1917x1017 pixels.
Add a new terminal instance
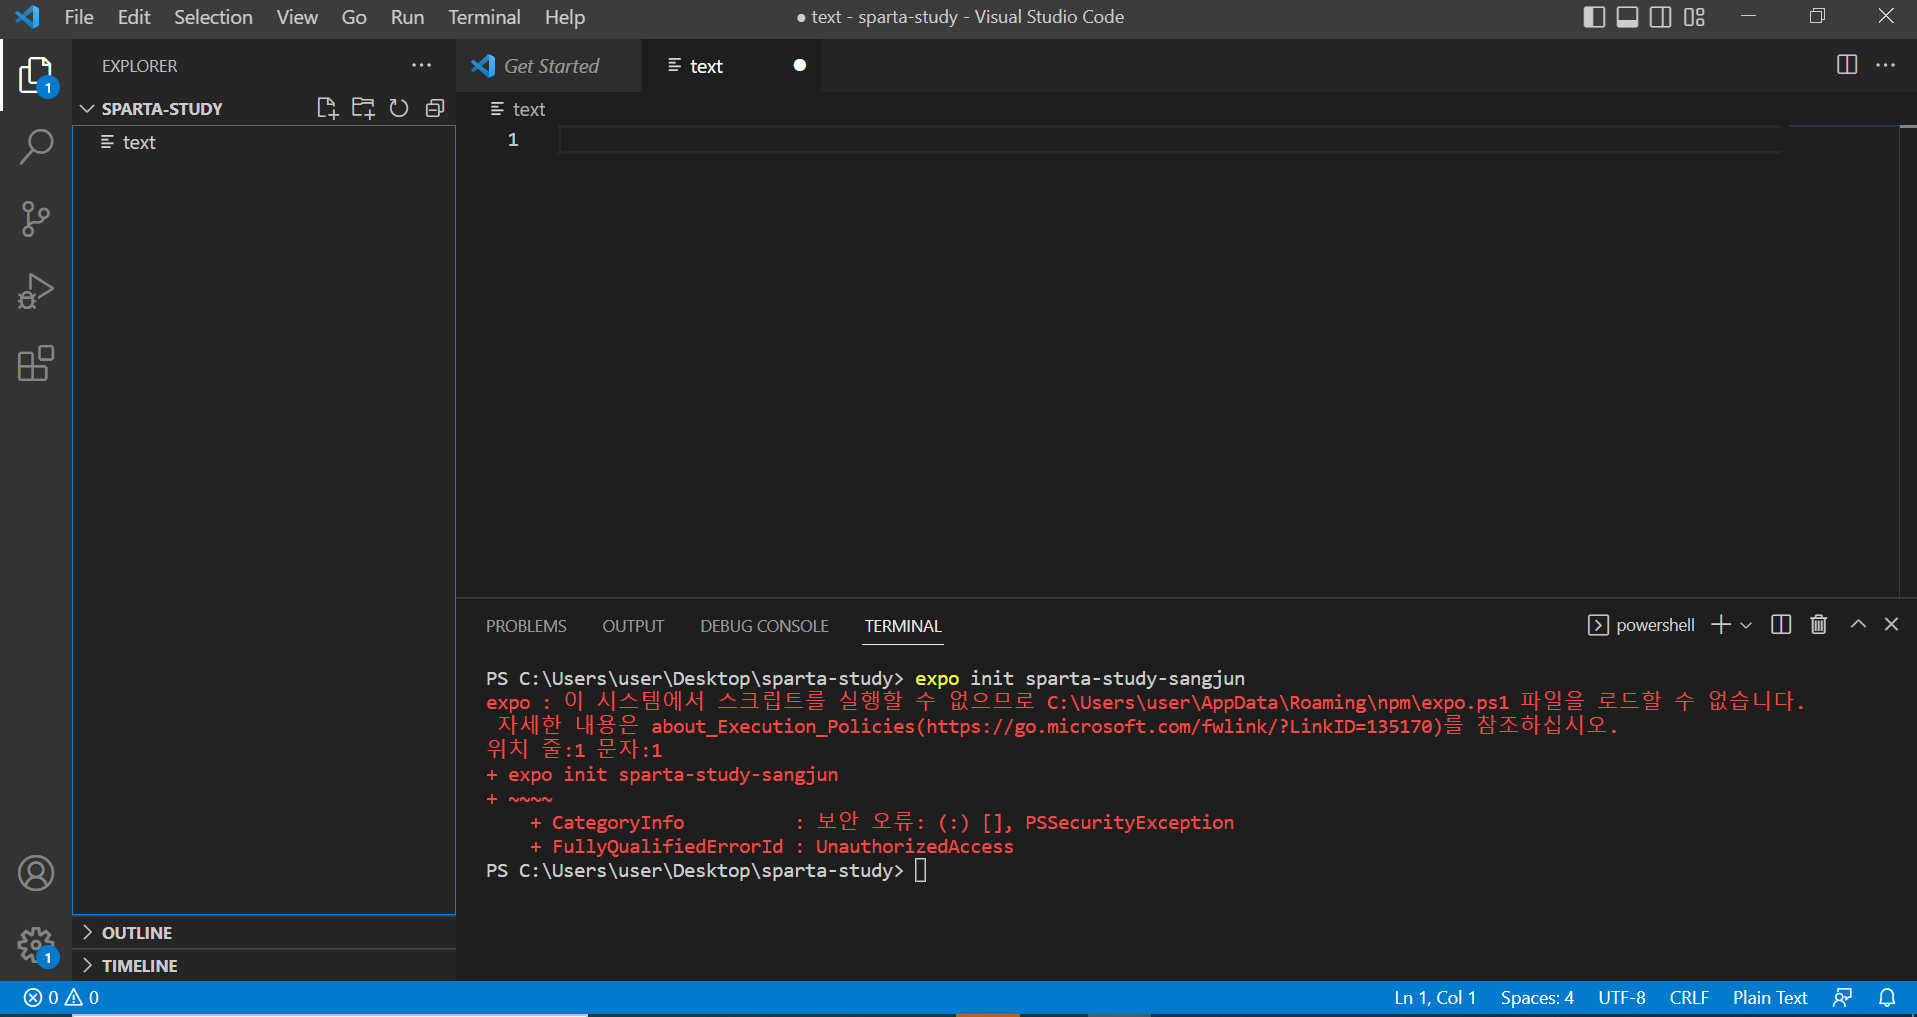click(x=1721, y=625)
